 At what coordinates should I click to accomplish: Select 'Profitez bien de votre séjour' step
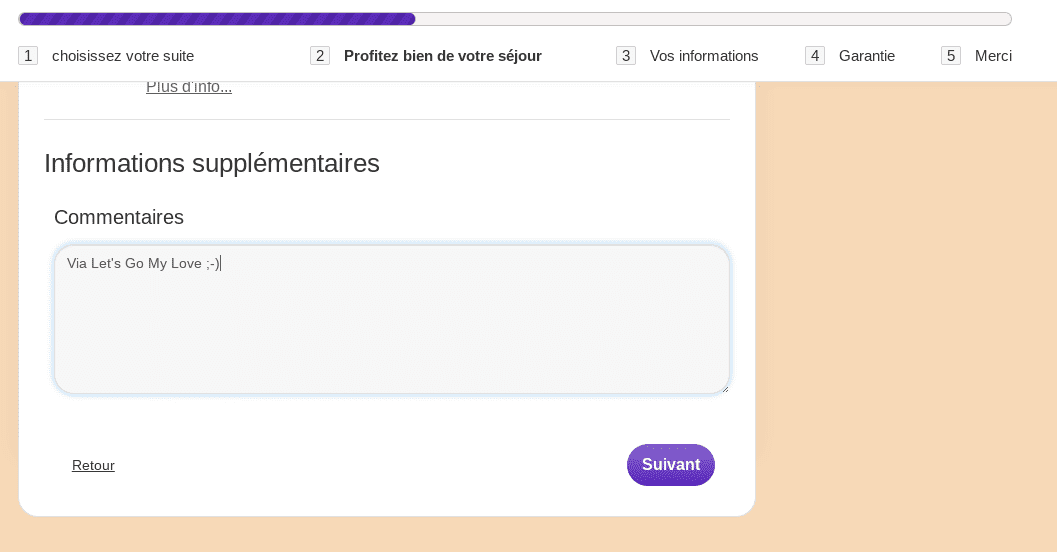(x=443, y=56)
